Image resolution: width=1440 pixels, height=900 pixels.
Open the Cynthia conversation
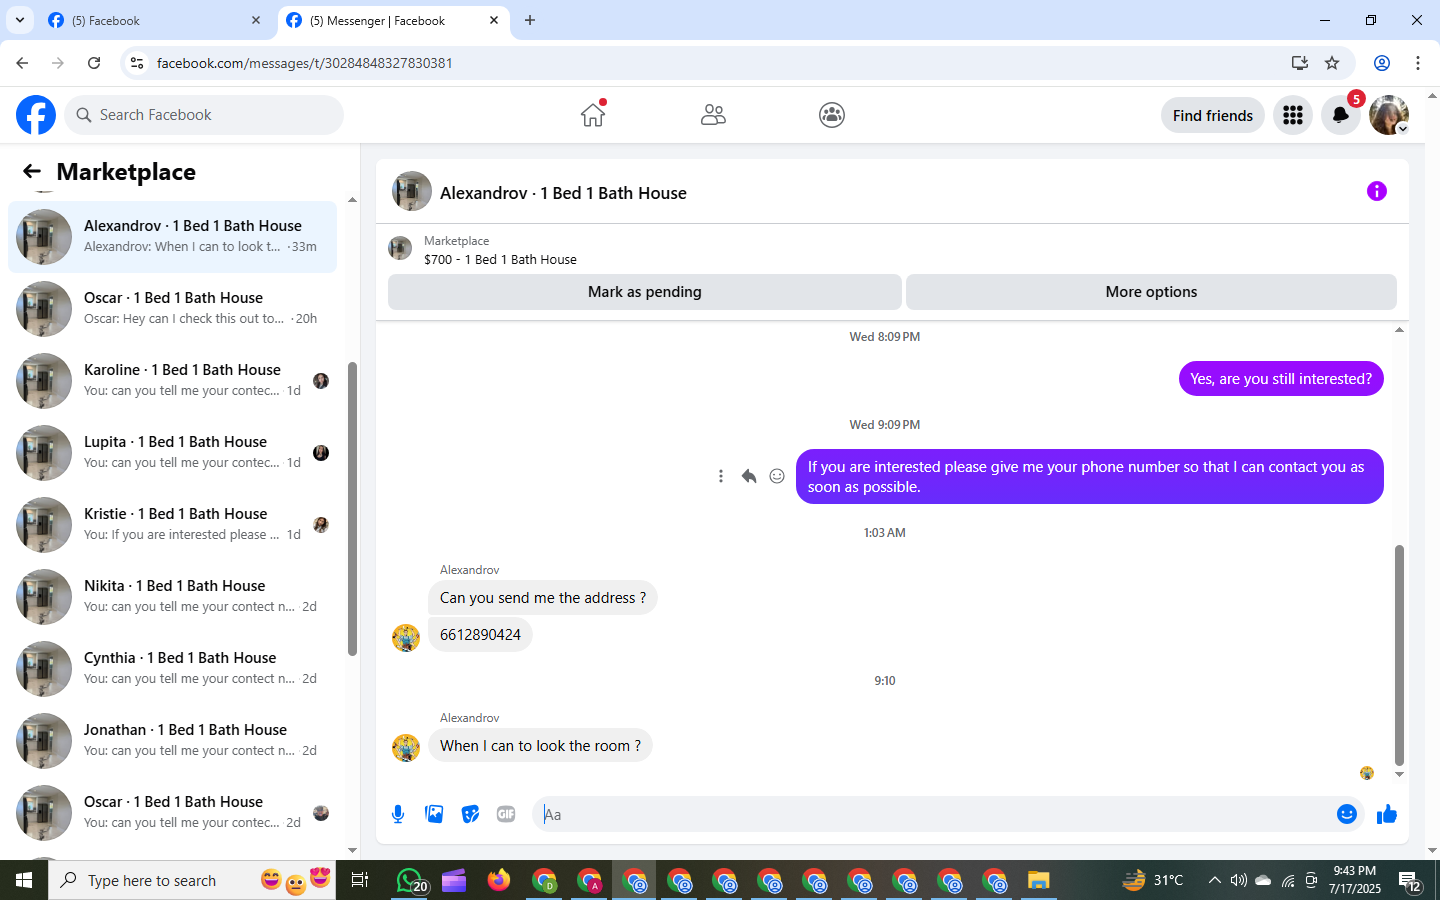click(173, 669)
